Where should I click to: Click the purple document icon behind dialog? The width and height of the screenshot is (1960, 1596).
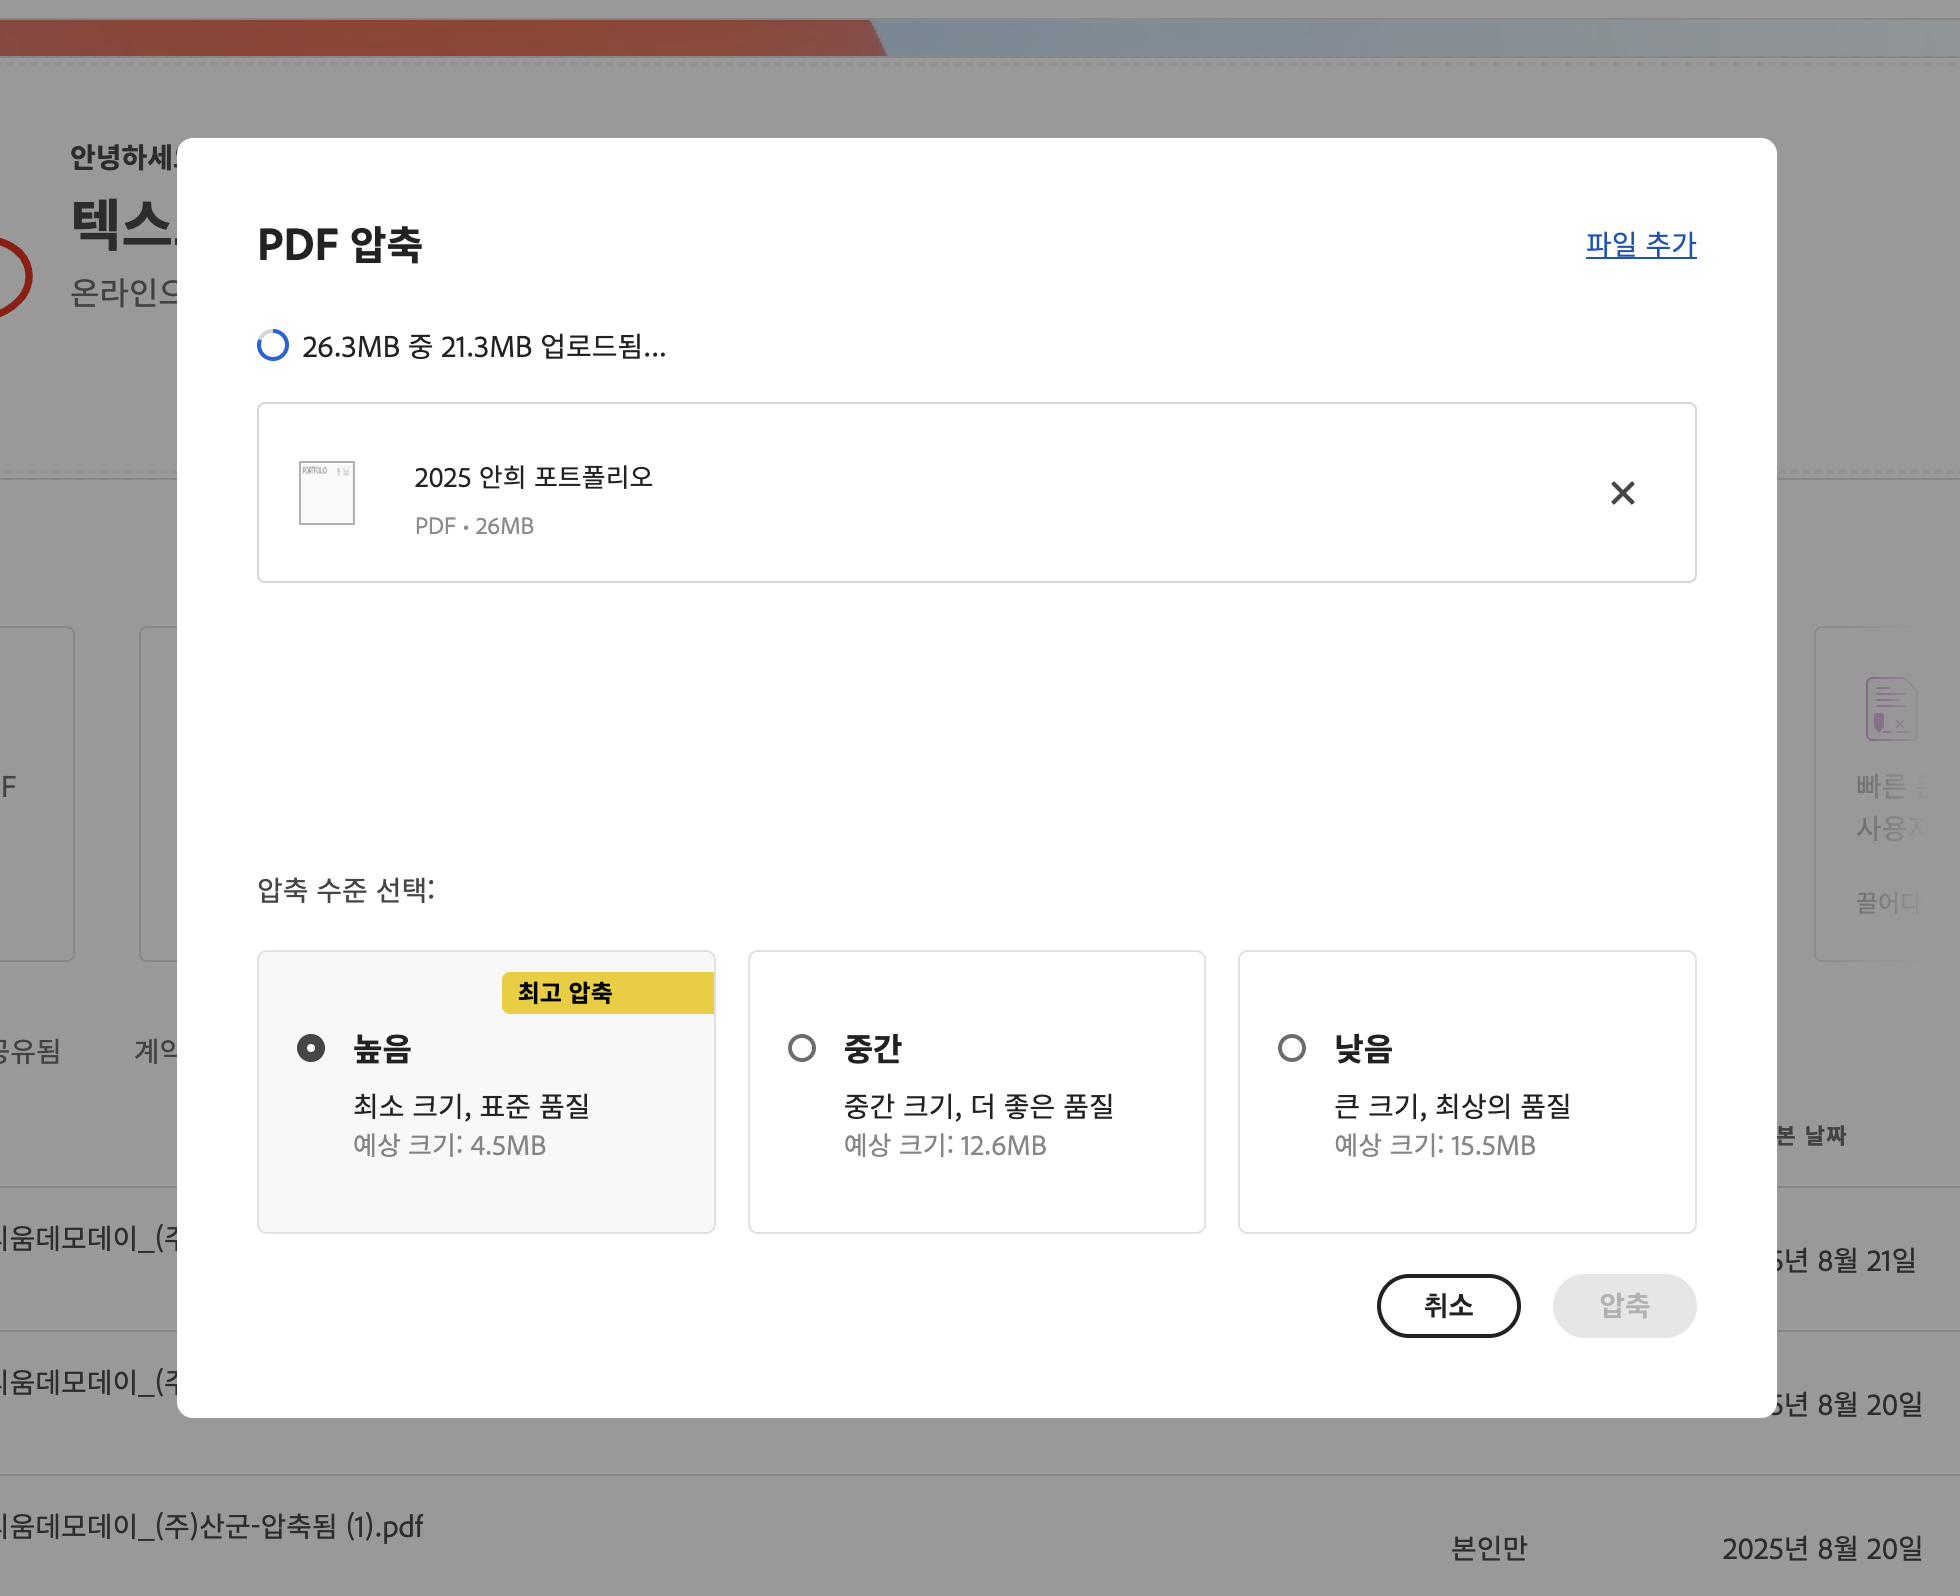coord(1889,709)
